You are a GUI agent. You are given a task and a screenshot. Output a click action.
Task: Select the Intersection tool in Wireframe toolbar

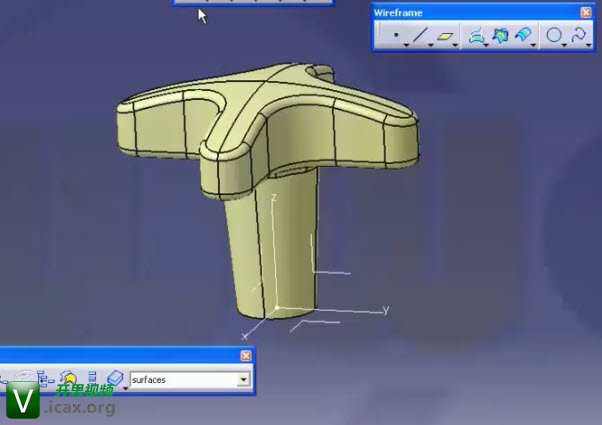[x=500, y=36]
